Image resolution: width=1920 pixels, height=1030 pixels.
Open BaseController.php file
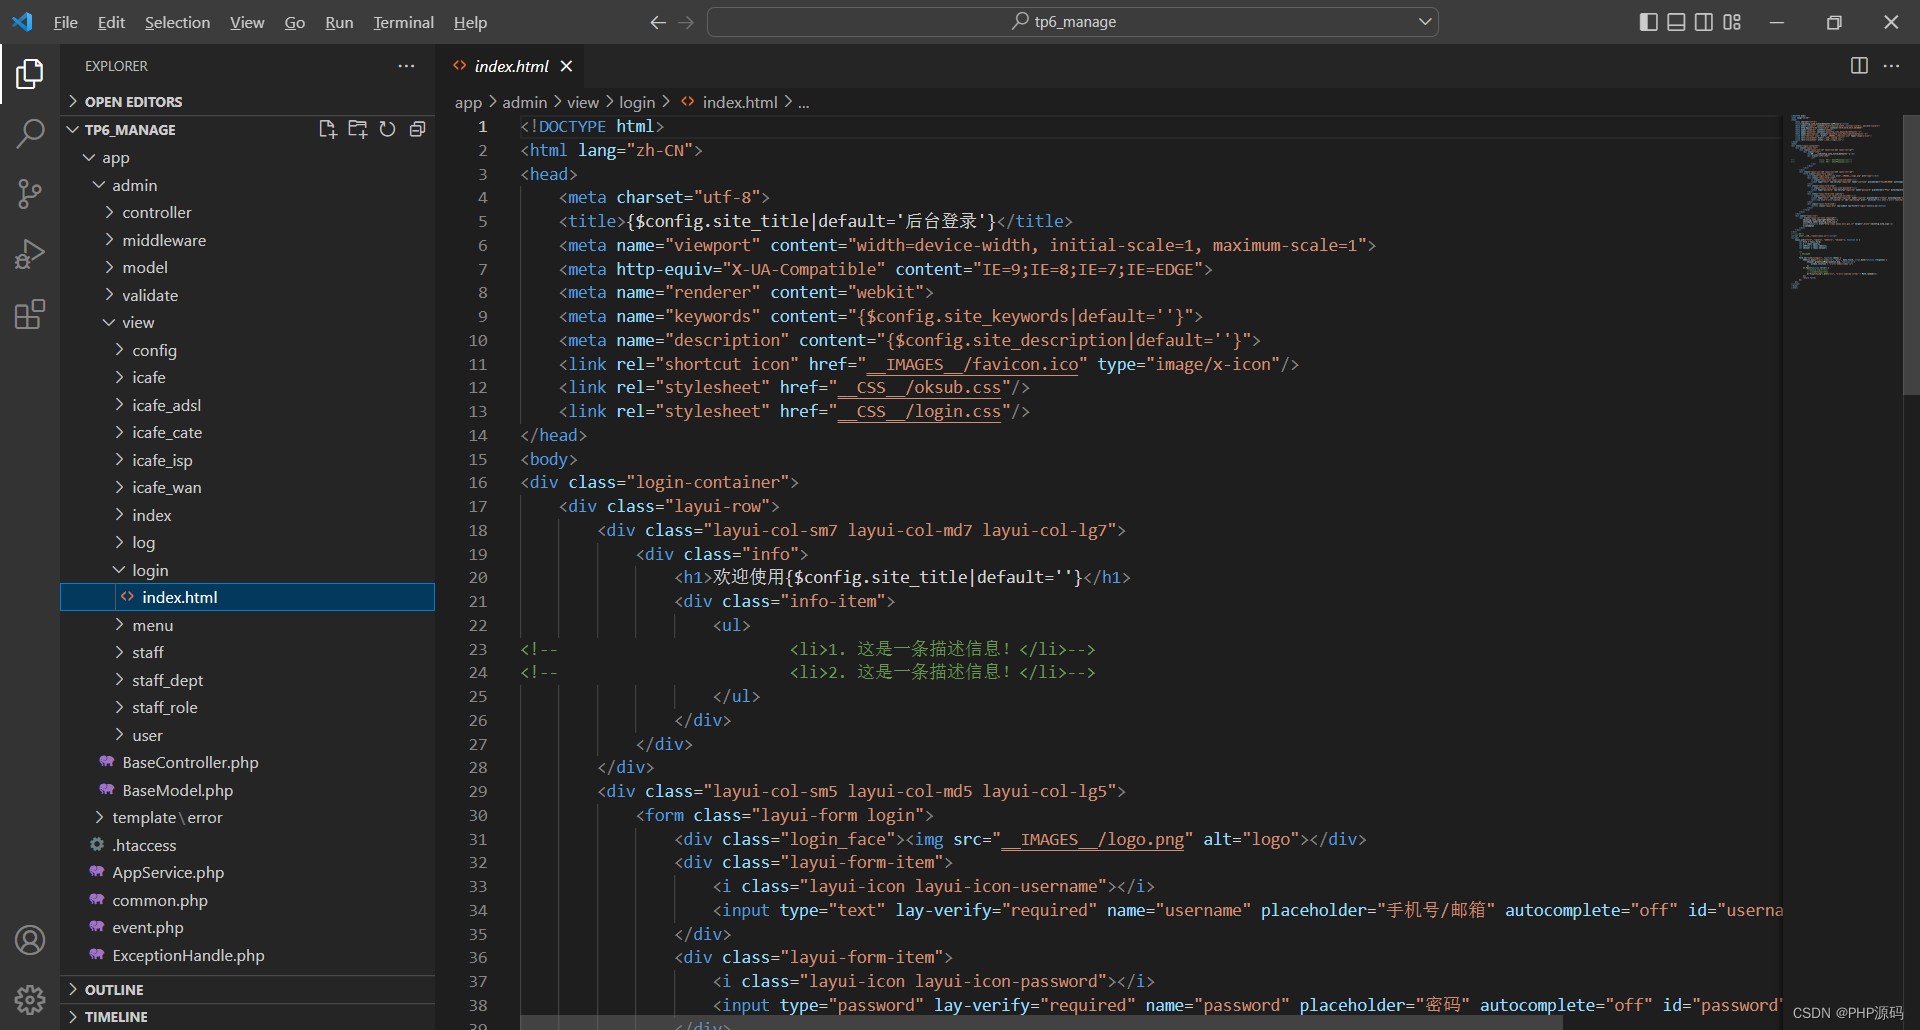coord(248,763)
